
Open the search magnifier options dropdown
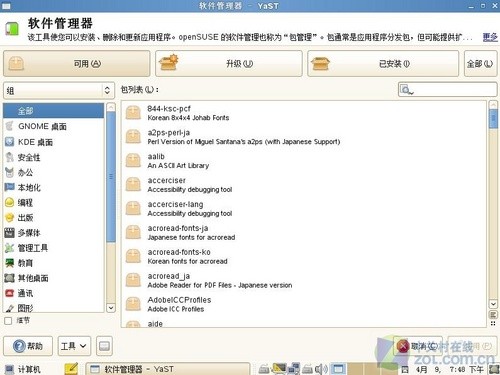pos(407,90)
